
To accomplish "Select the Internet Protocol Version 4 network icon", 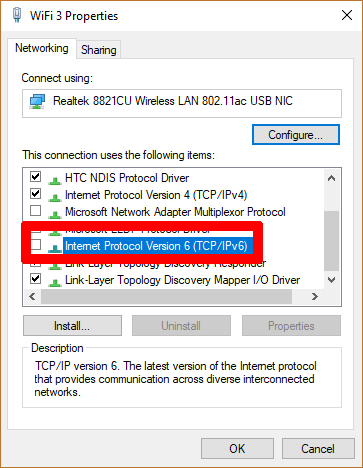I will coord(55,197).
